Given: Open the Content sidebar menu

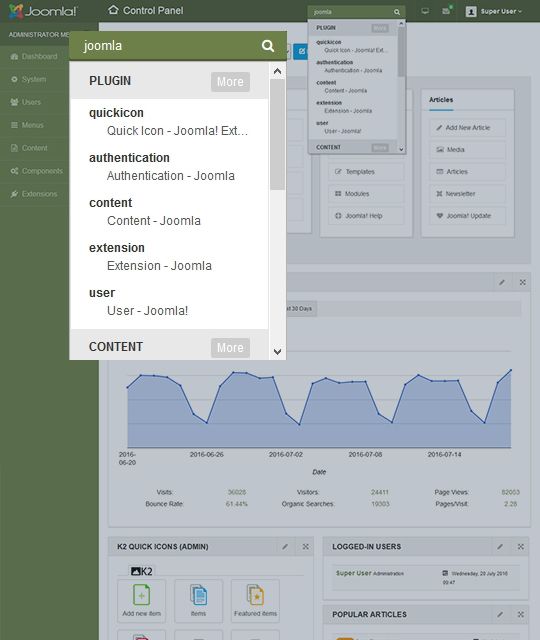Looking at the screenshot, I should [x=29, y=148].
